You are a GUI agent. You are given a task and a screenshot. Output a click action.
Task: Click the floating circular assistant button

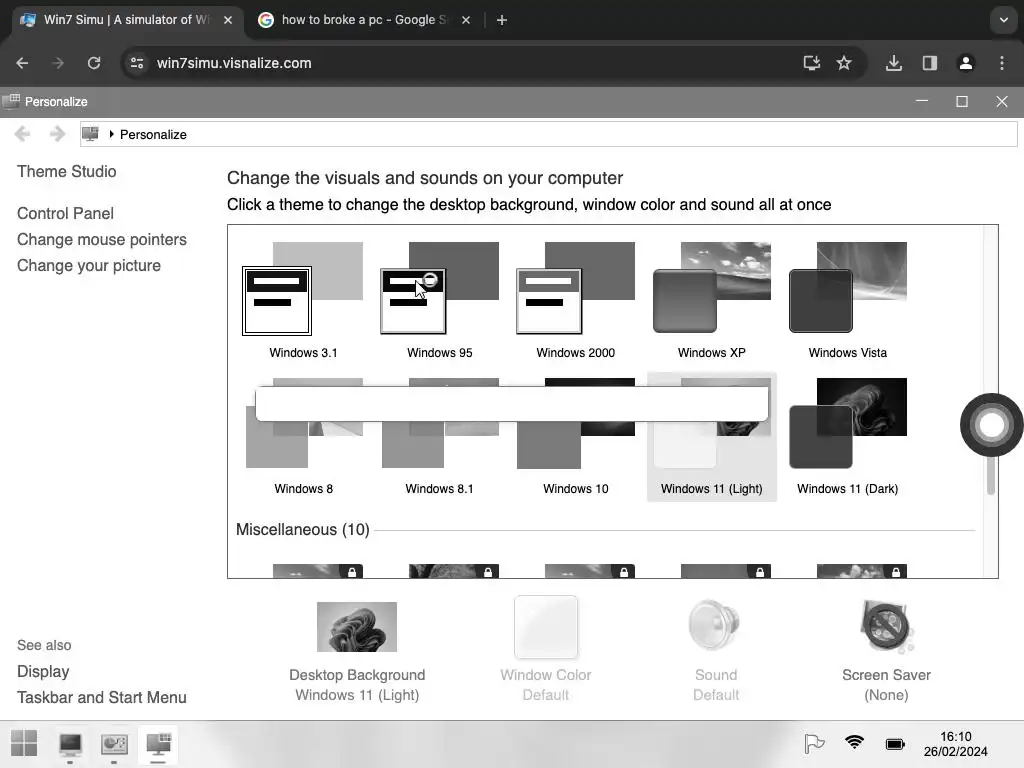click(x=991, y=425)
